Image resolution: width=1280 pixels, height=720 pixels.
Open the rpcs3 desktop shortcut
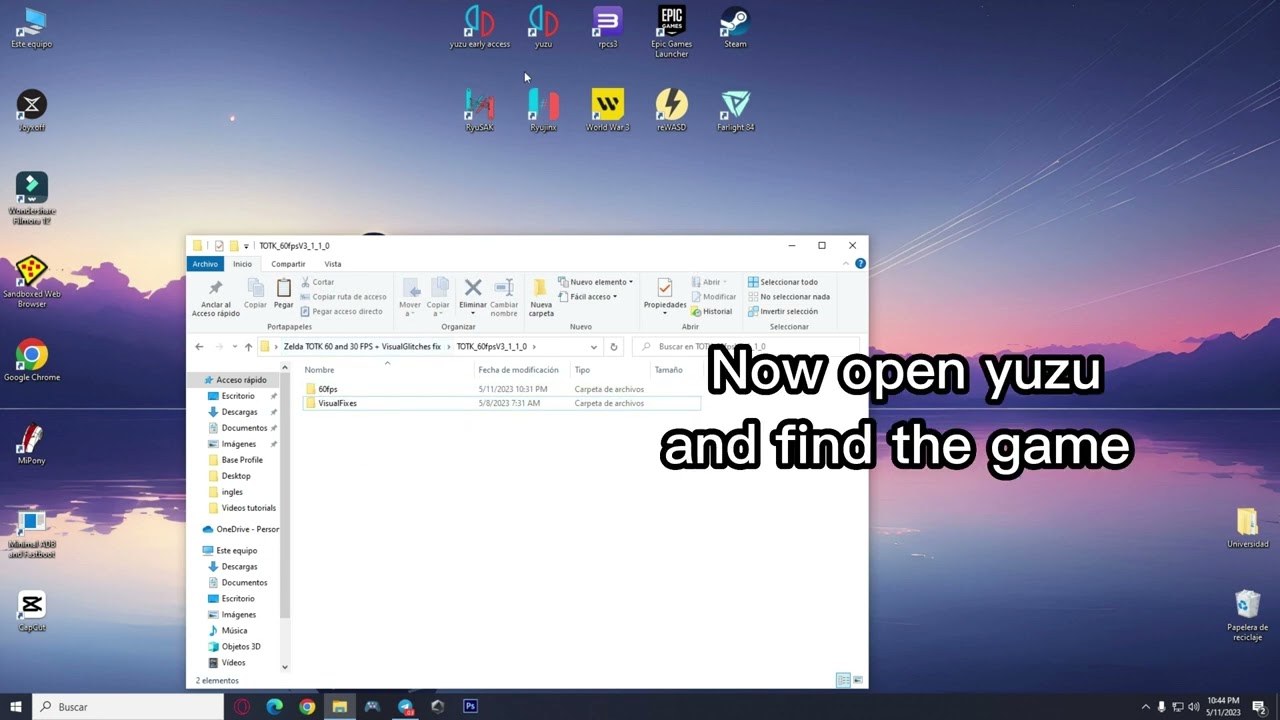[607, 27]
